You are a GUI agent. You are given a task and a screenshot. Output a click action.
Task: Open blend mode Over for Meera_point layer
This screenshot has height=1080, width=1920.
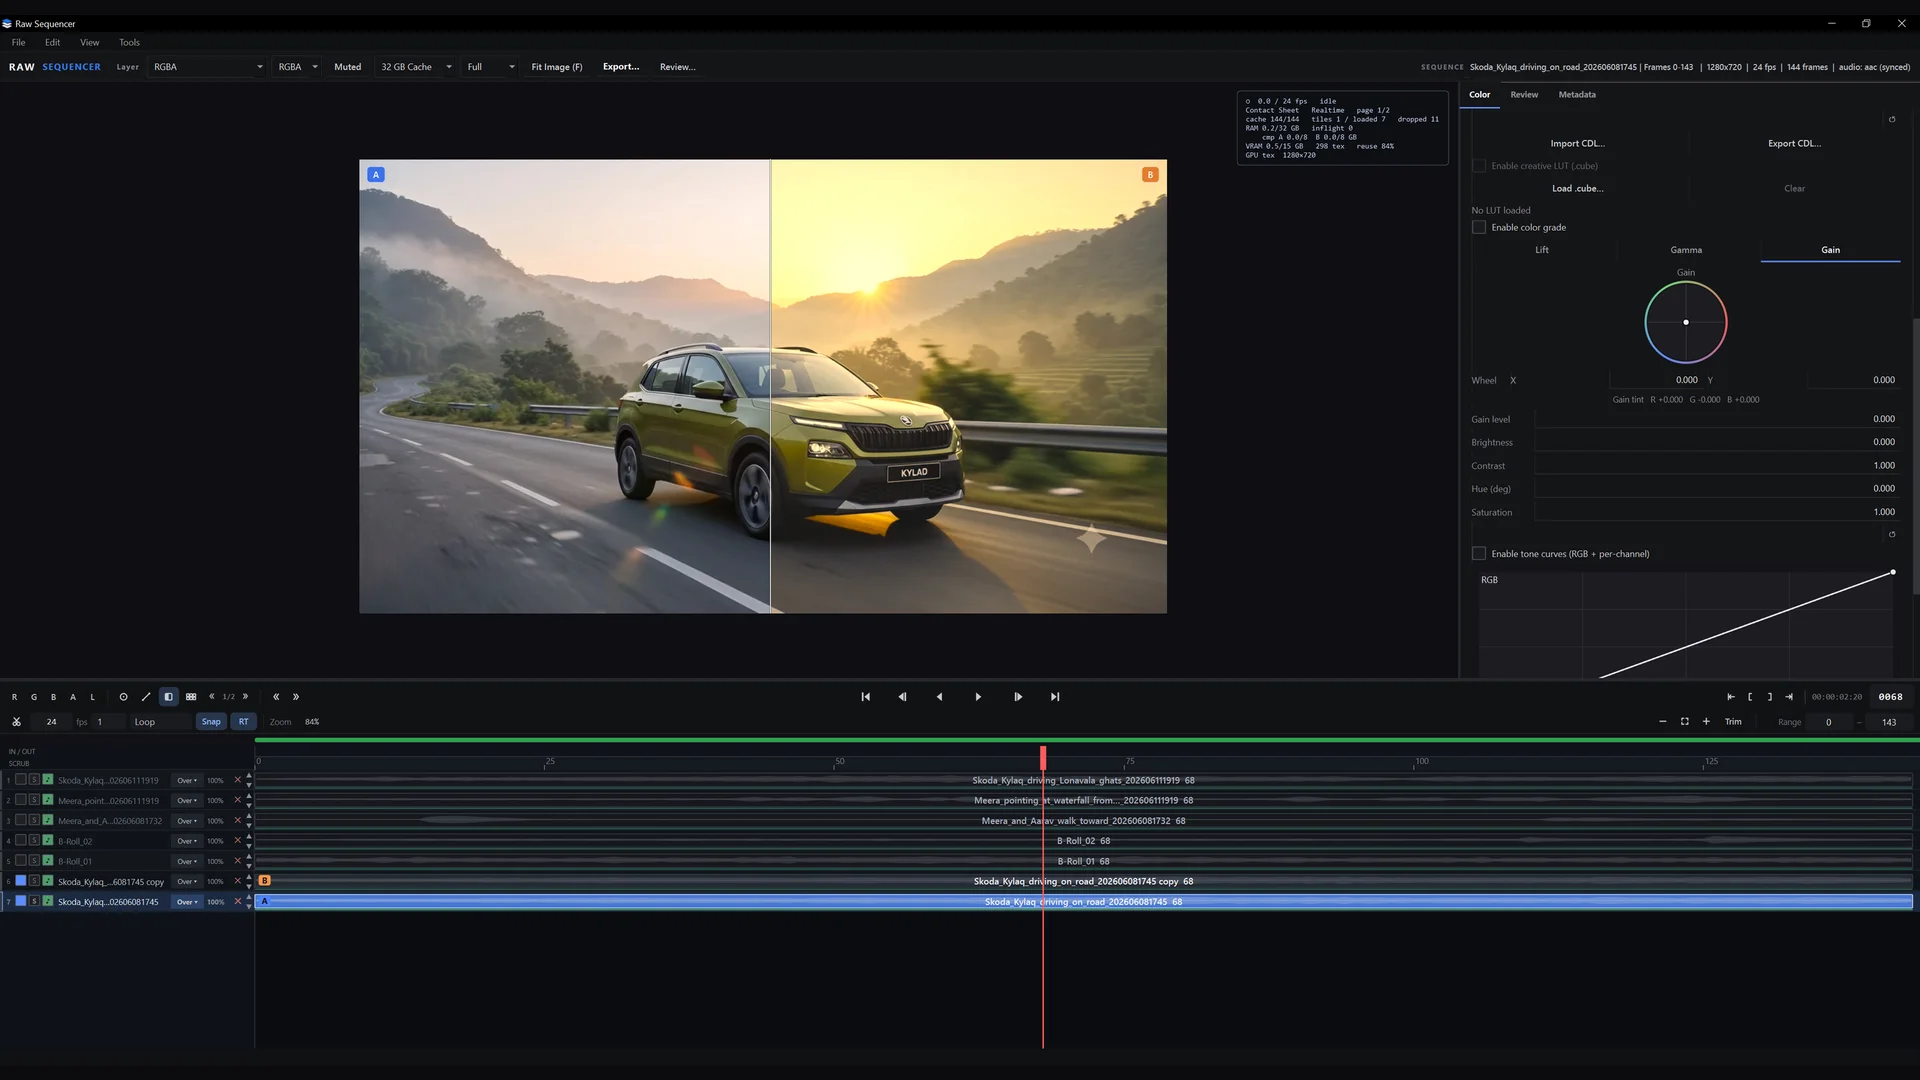pyautogui.click(x=187, y=801)
